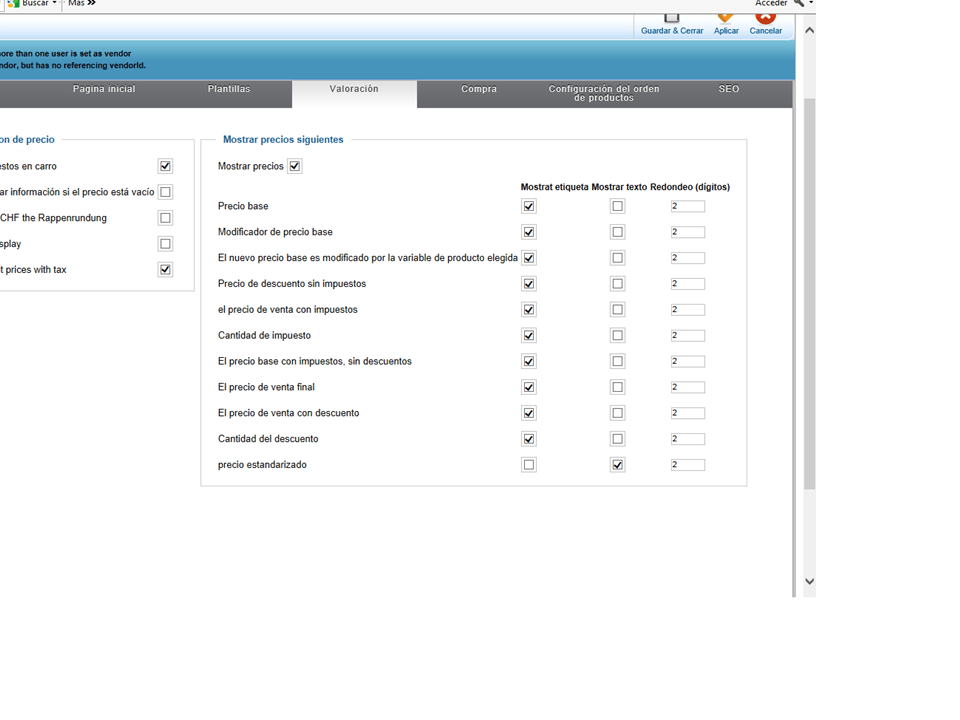Select the Valoración tab
Viewport: 960px width, 720px height.
(x=354, y=89)
